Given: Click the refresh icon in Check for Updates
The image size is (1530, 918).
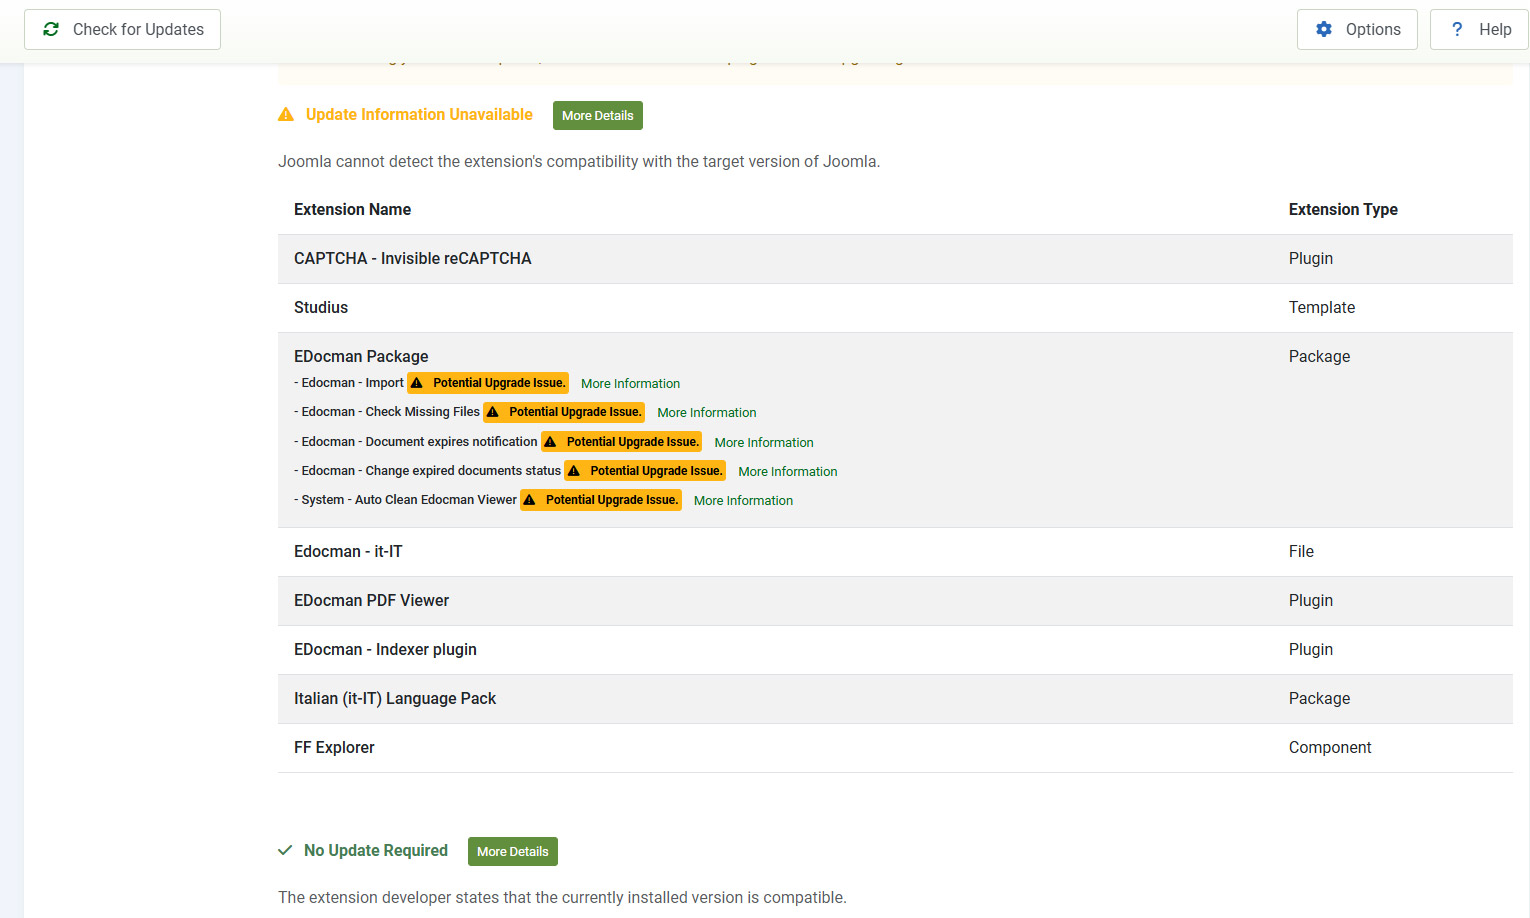Looking at the screenshot, I should tap(51, 30).
